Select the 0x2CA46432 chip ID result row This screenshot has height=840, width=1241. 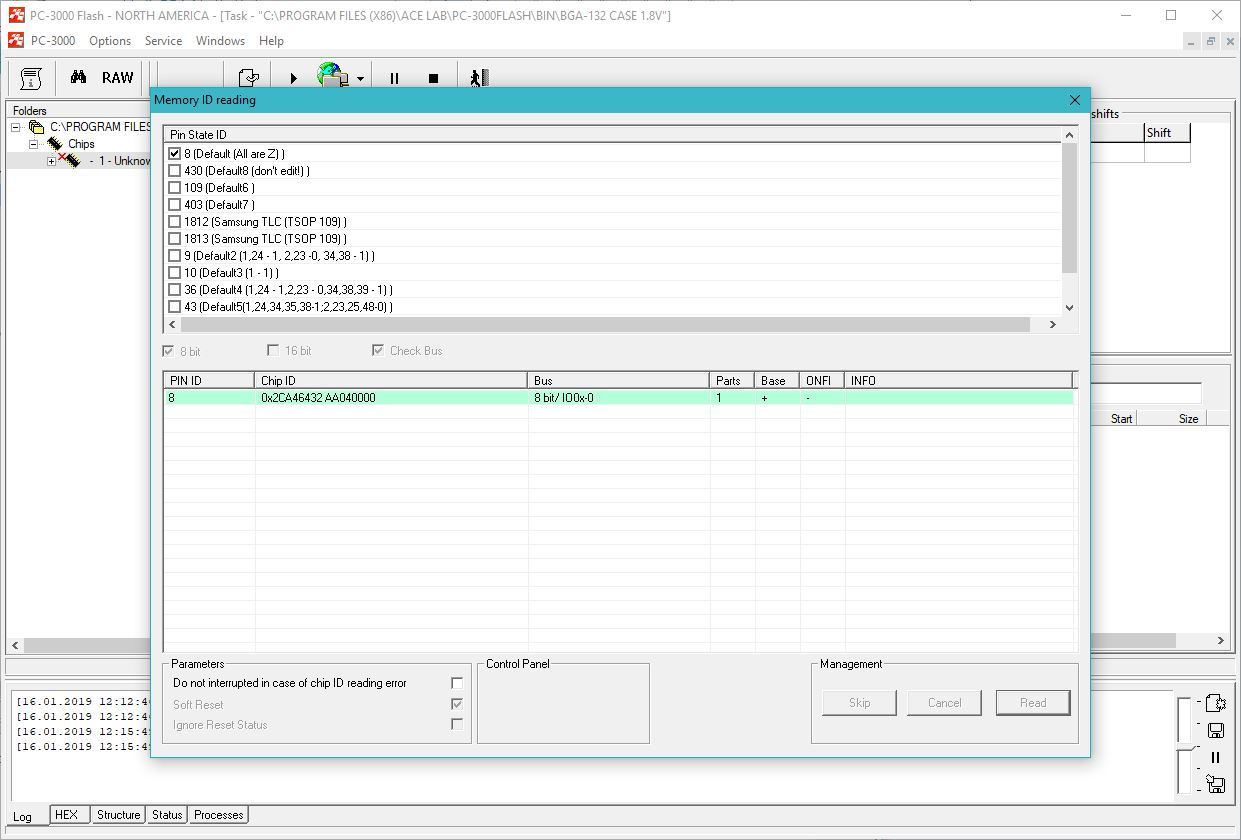coord(390,398)
